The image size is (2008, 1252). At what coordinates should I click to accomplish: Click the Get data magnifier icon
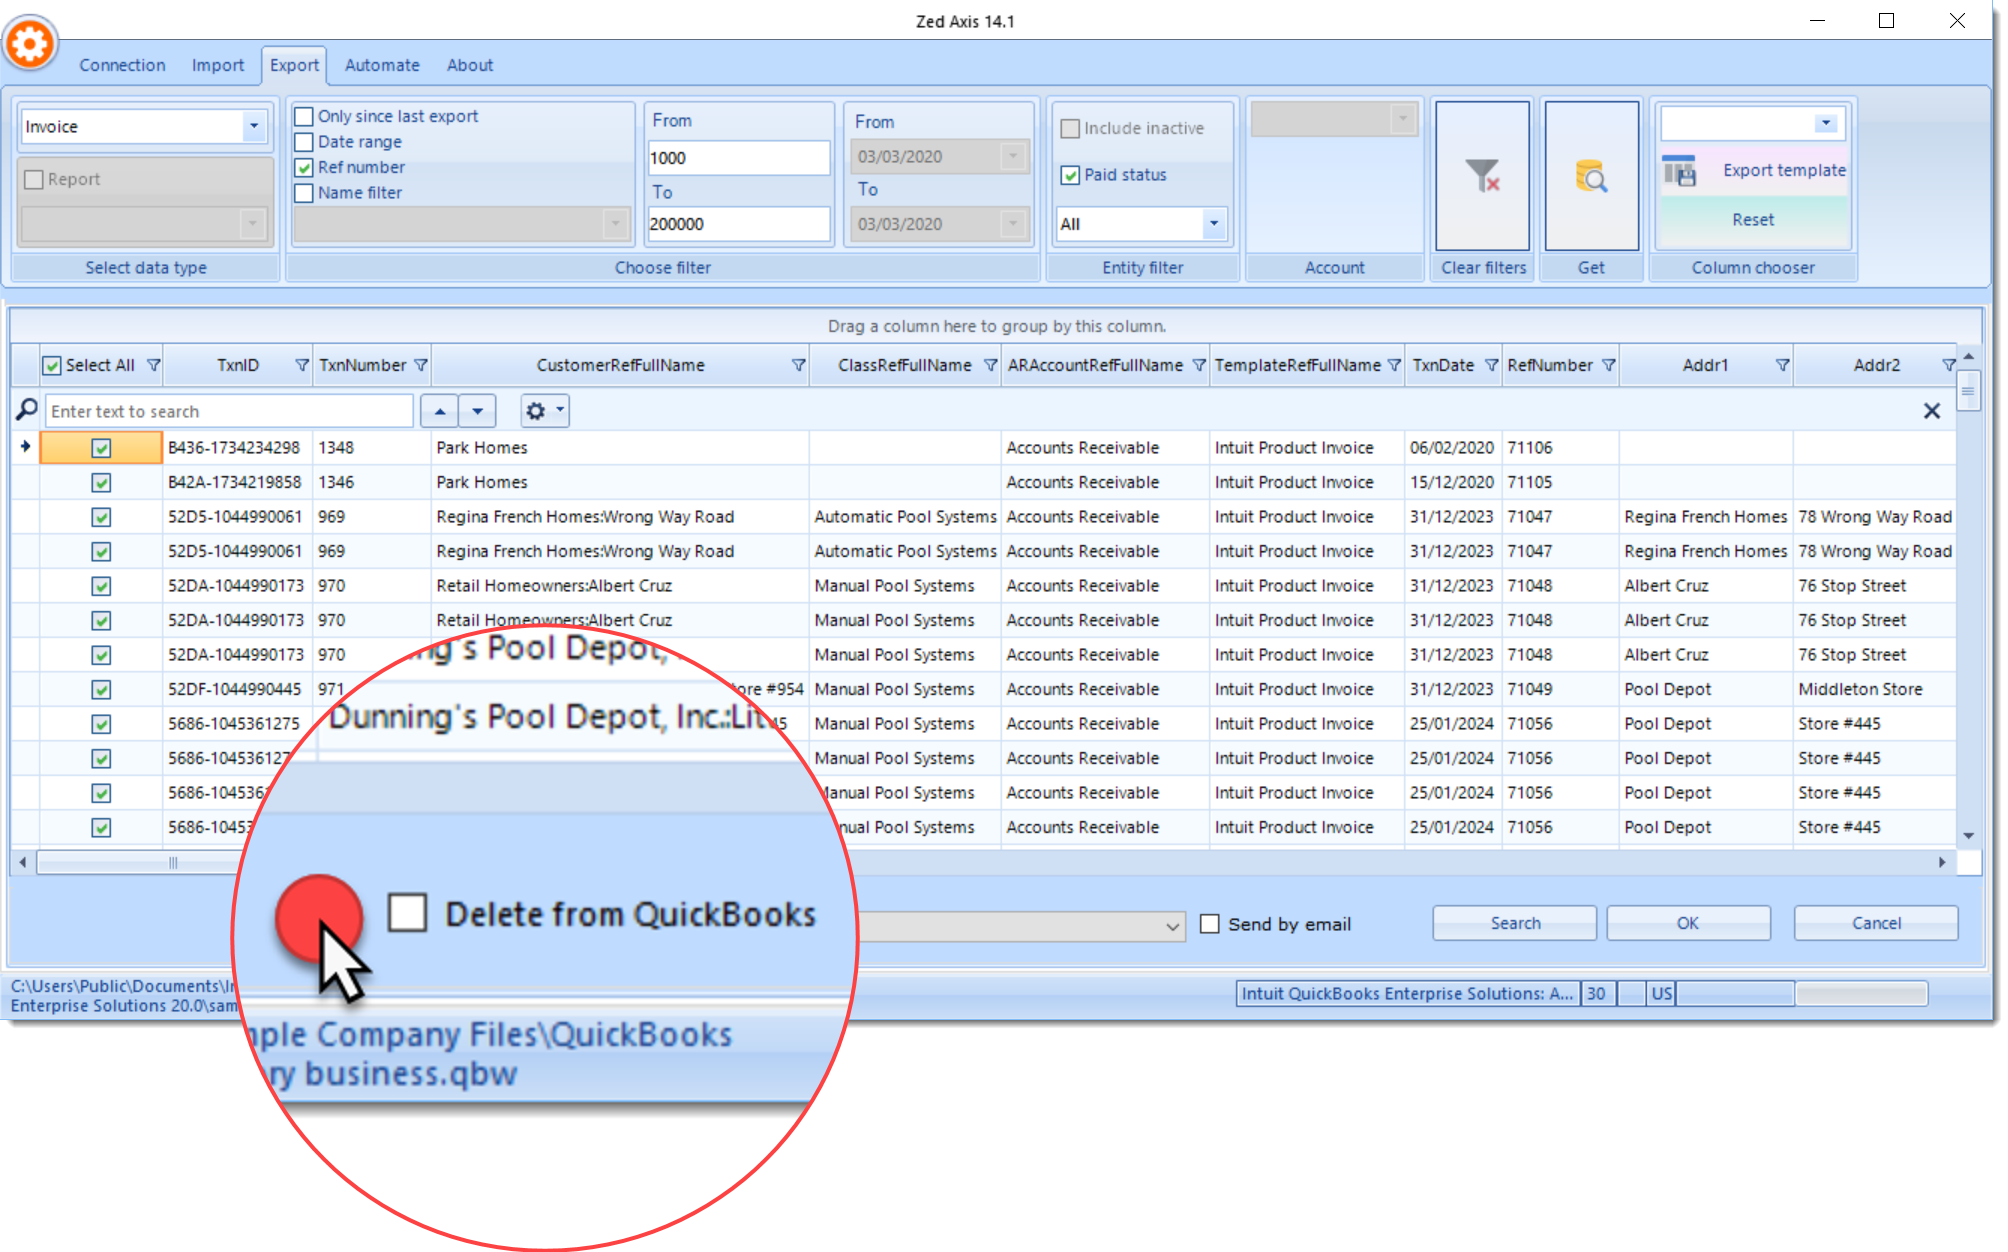(x=1590, y=177)
